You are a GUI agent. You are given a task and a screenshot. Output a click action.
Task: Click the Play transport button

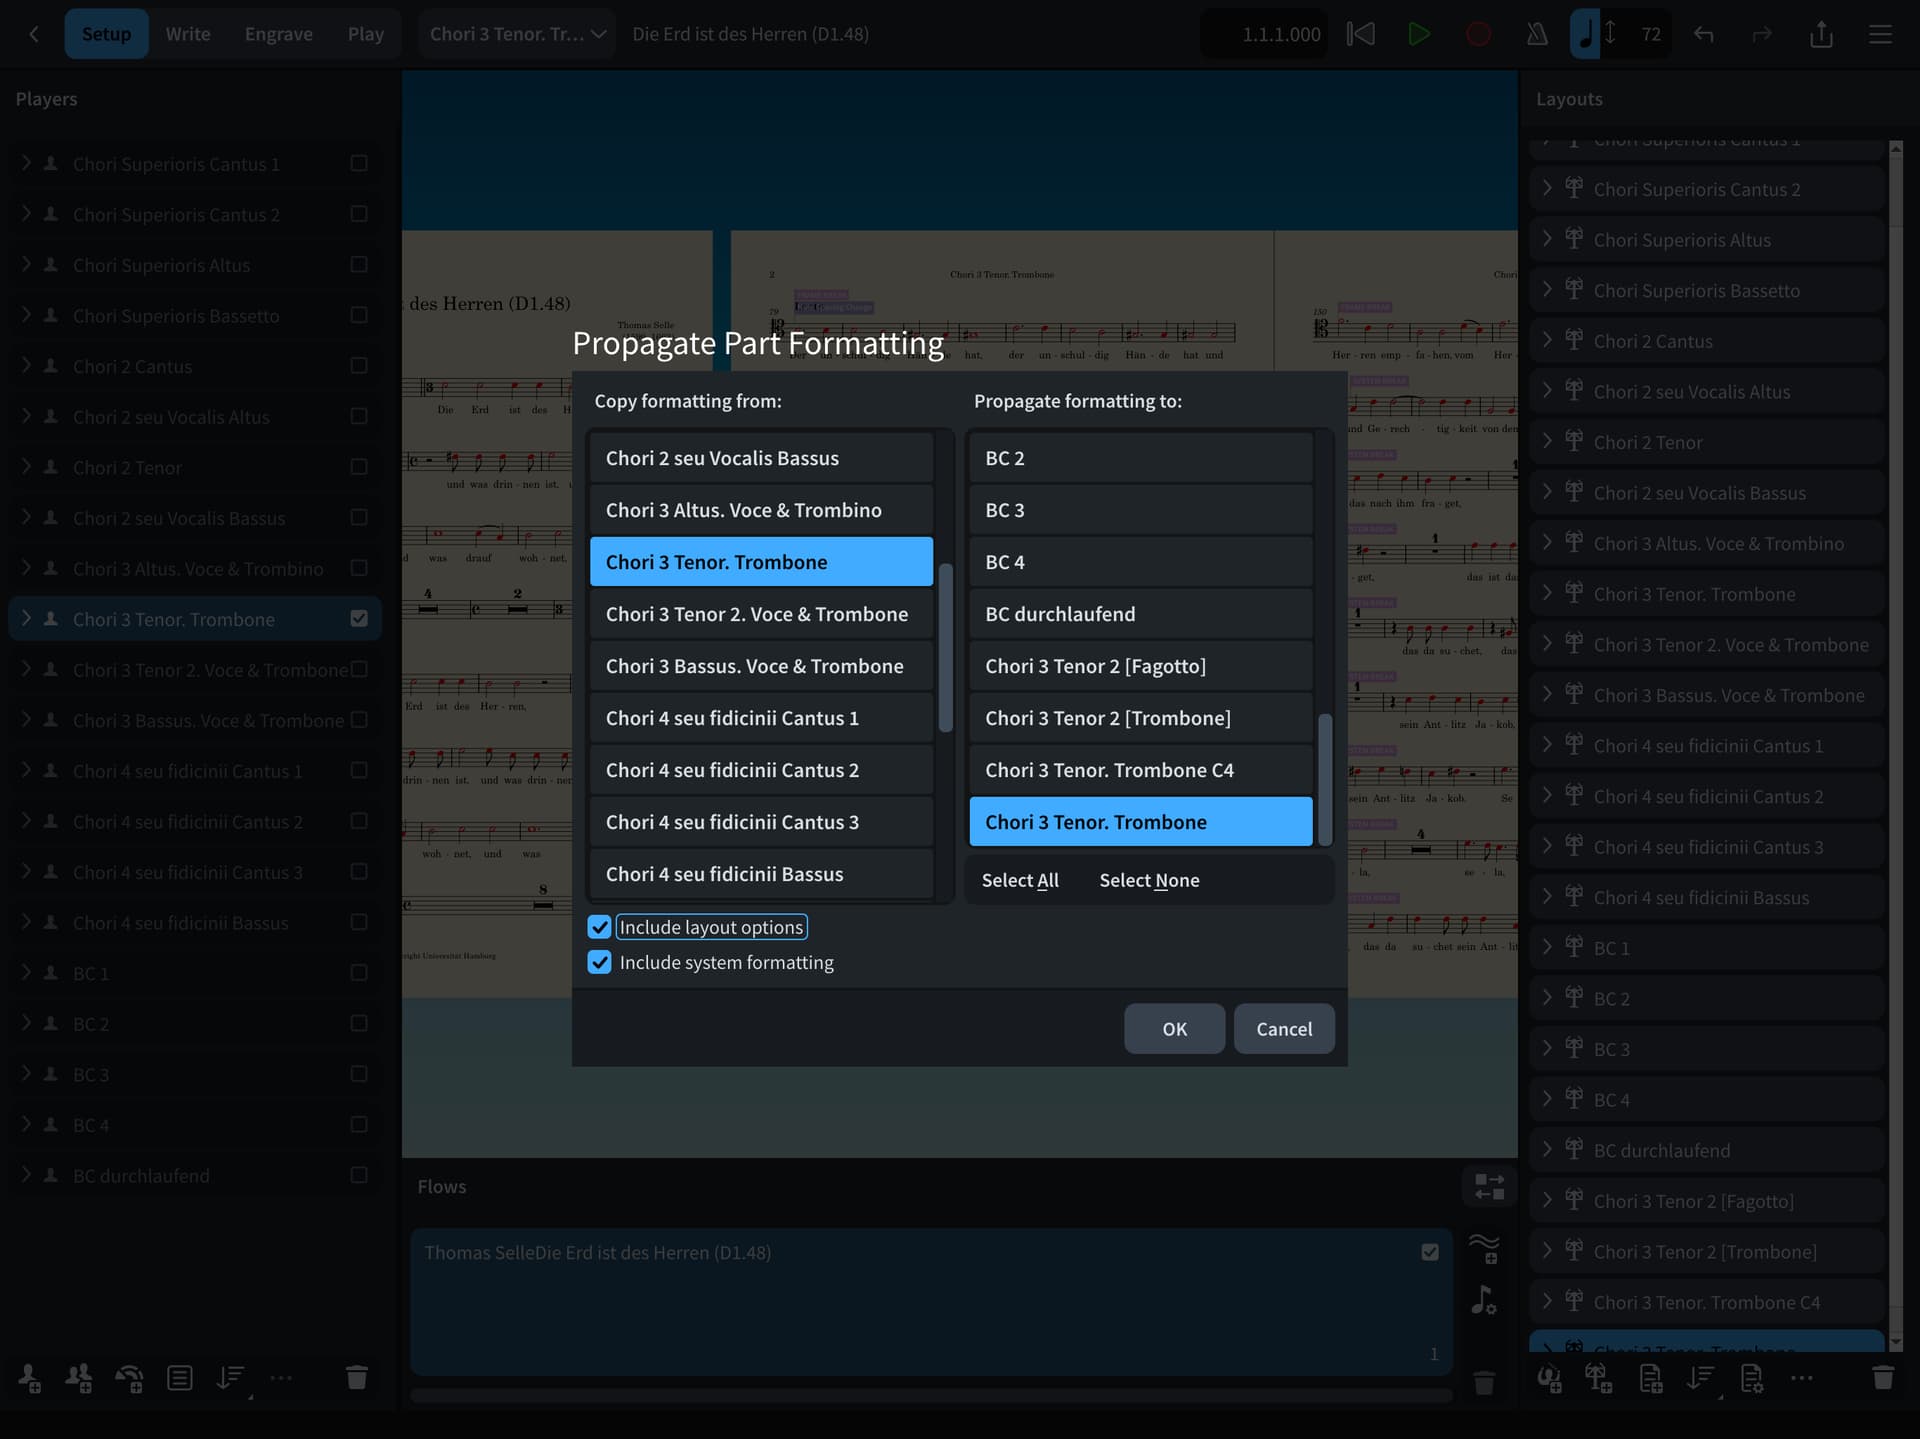pos(1418,34)
